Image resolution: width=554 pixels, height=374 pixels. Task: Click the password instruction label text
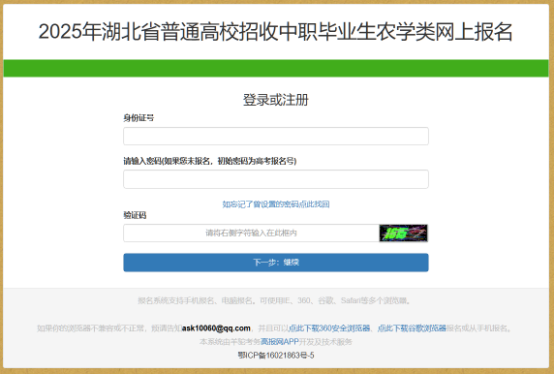point(210,161)
